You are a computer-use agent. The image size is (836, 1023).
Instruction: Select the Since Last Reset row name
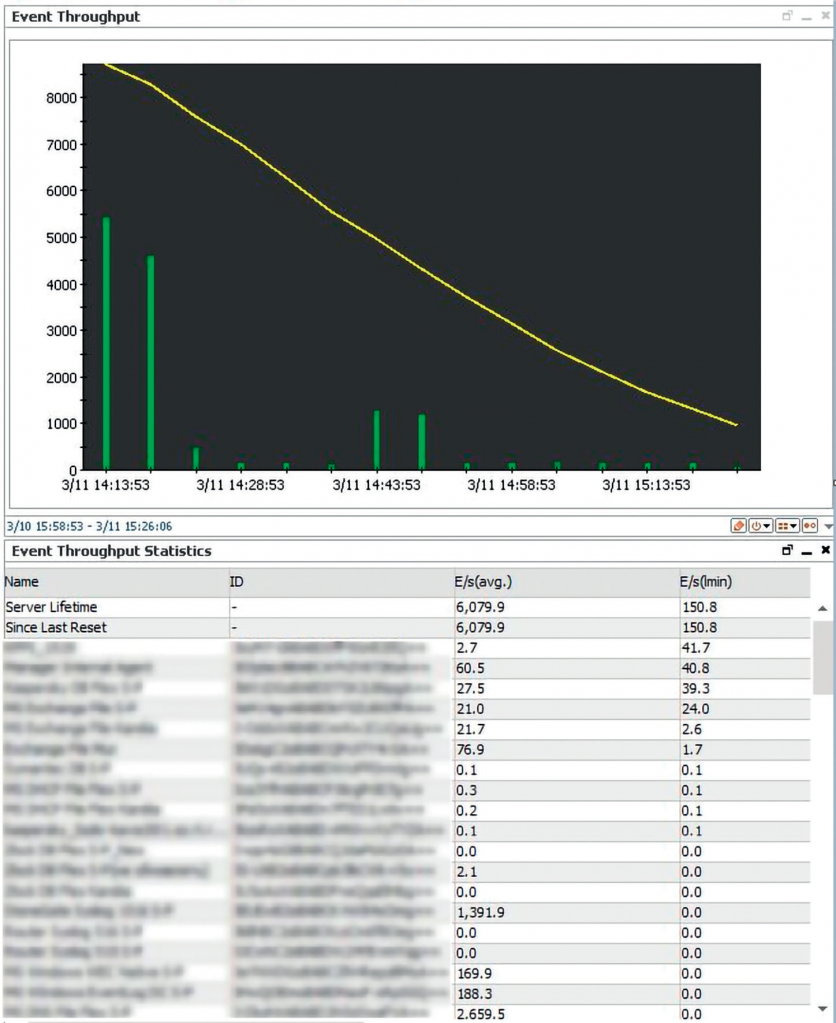point(55,628)
